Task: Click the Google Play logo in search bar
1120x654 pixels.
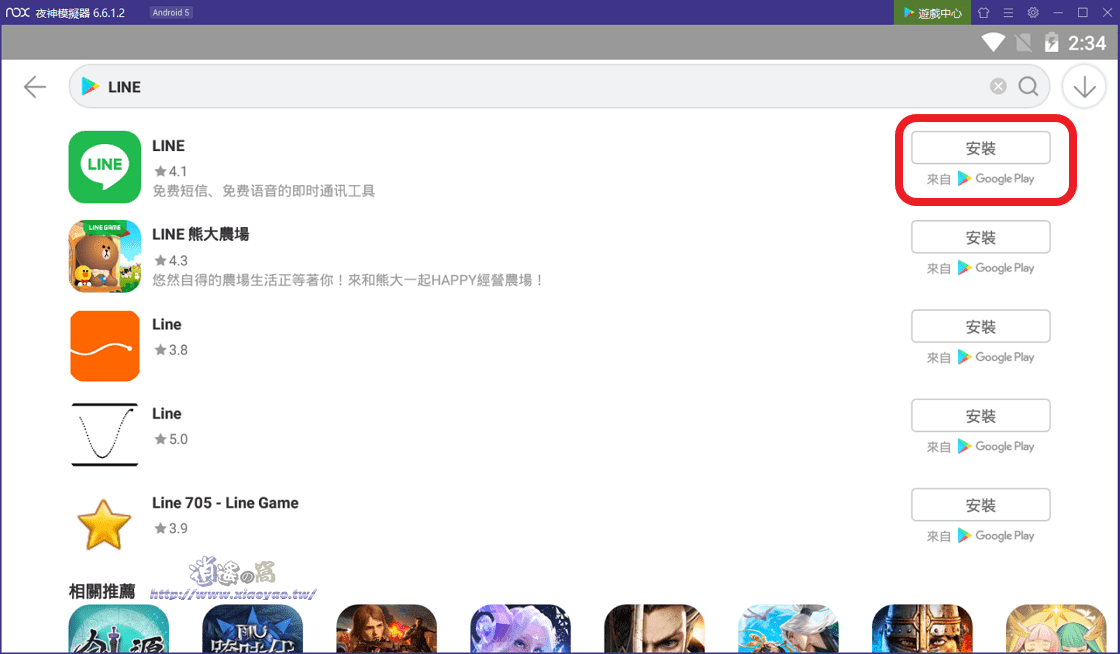Action: [x=90, y=86]
